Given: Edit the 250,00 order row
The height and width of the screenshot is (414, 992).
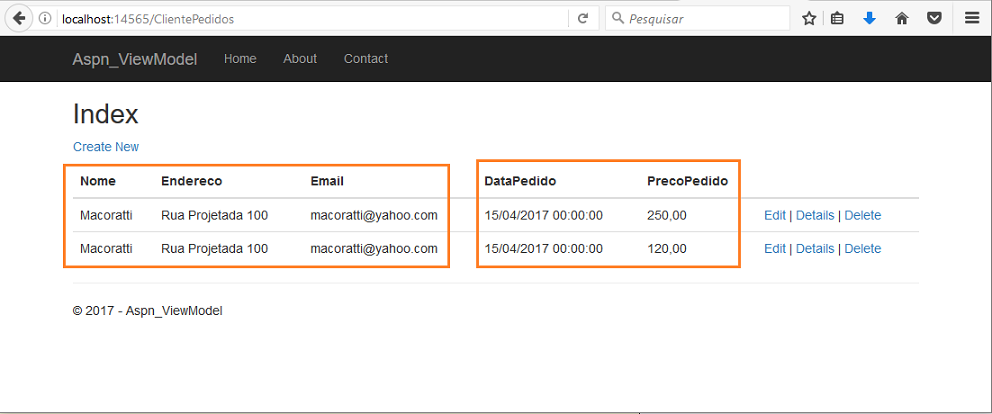Looking at the screenshot, I should pos(774,215).
